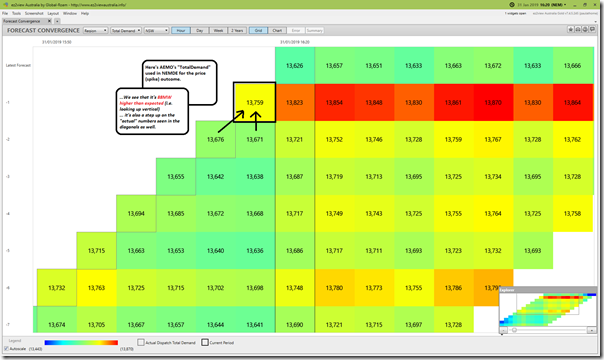
Task: Open the Region dropdown
Action: (x=95, y=30)
